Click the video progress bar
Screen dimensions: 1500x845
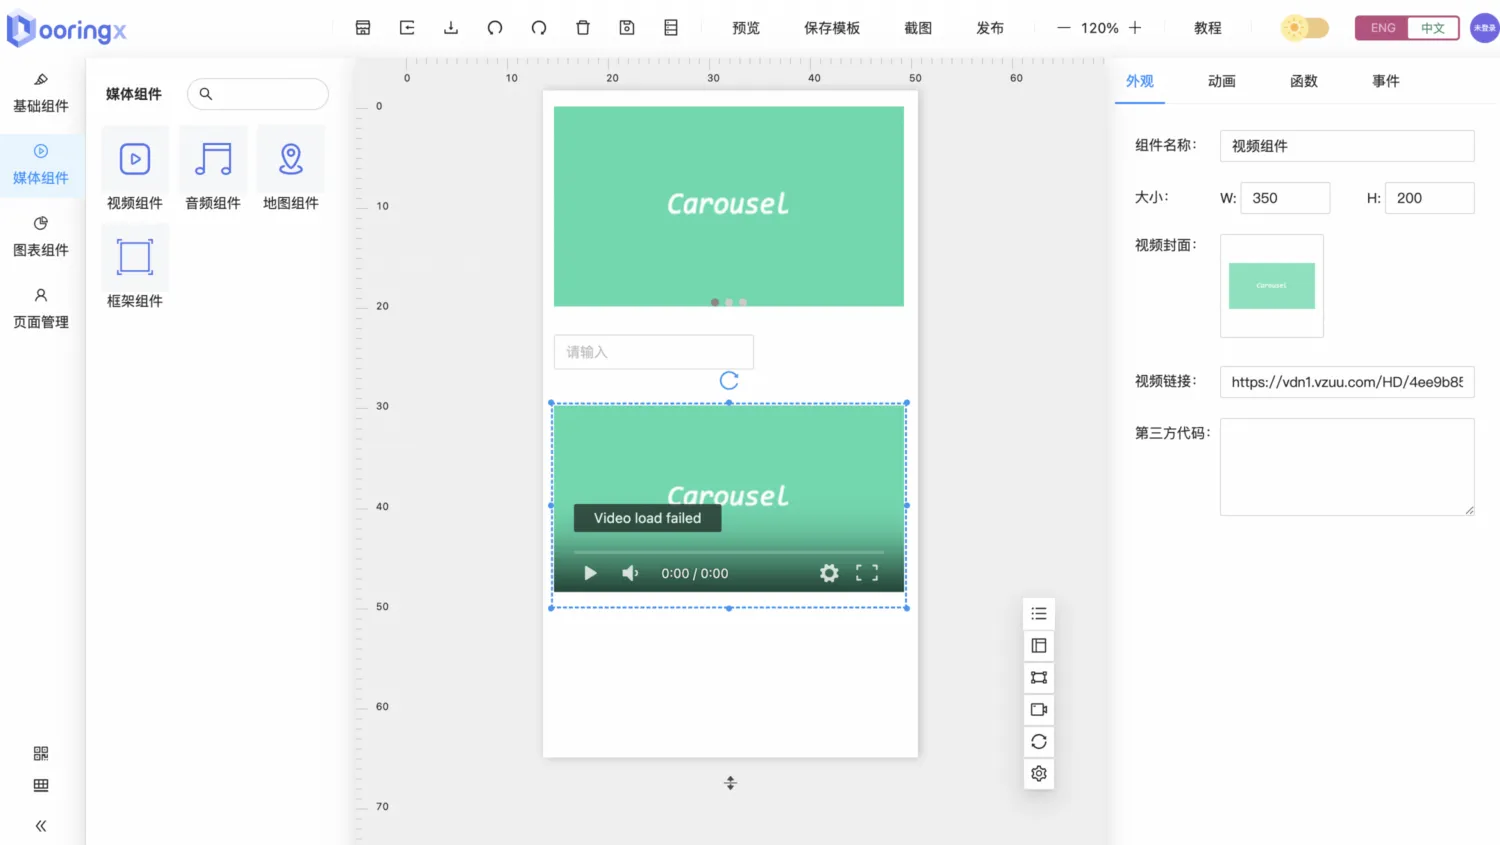click(729, 552)
